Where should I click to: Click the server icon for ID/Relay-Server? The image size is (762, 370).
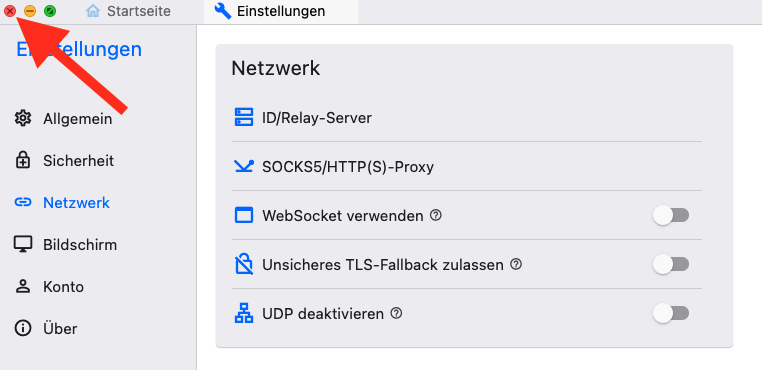point(243,118)
